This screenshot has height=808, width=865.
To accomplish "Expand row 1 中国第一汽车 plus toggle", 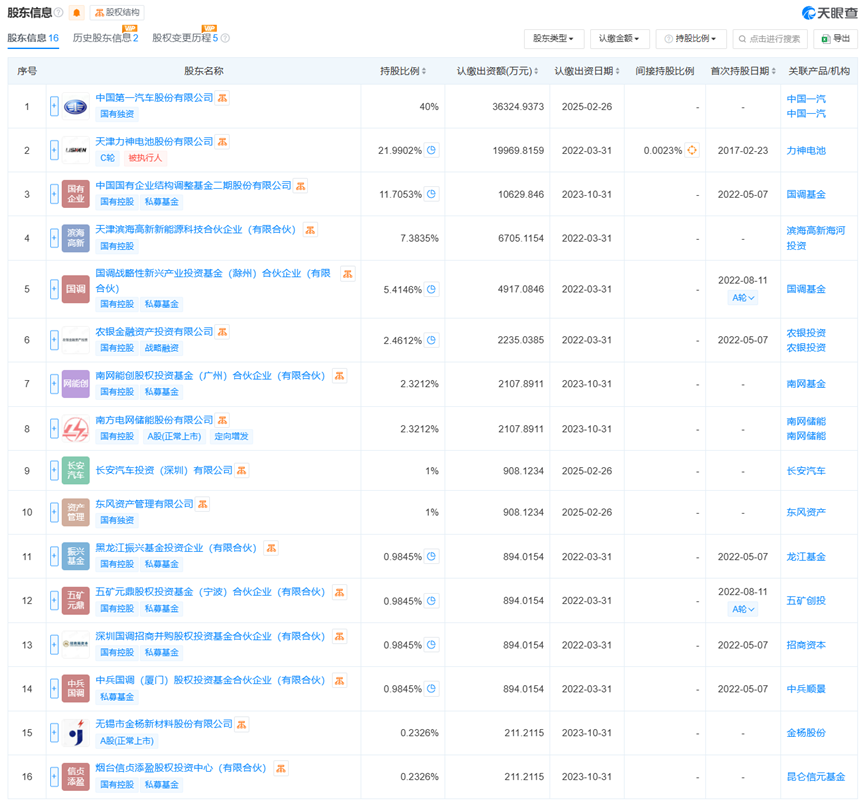I will 54,106.
